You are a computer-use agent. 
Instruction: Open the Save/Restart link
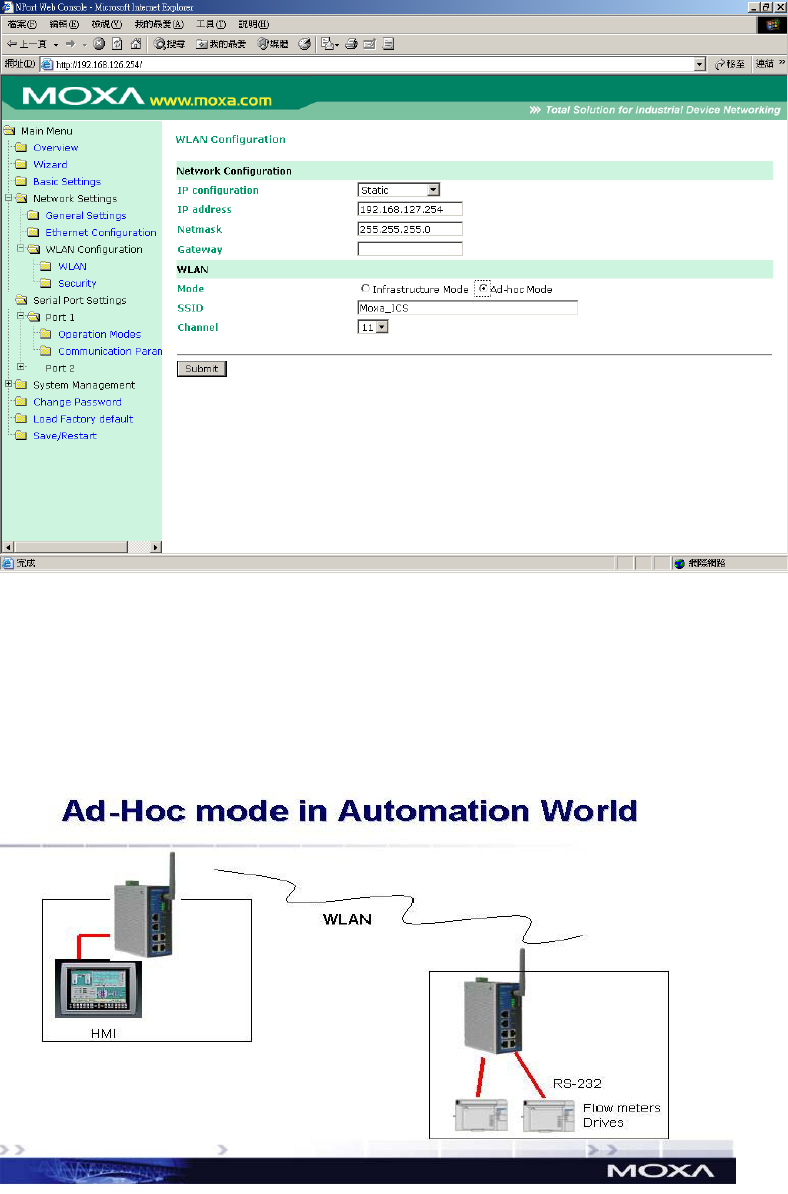pyautogui.click(x=65, y=436)
